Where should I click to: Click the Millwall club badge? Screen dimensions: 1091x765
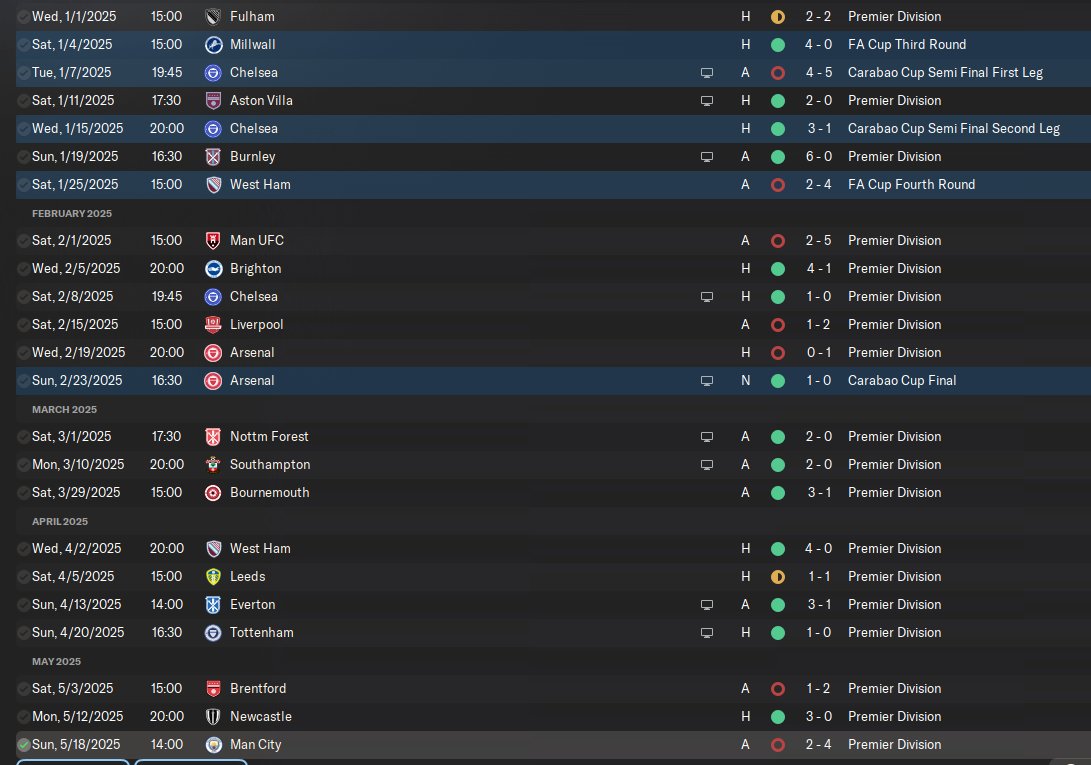213,45
